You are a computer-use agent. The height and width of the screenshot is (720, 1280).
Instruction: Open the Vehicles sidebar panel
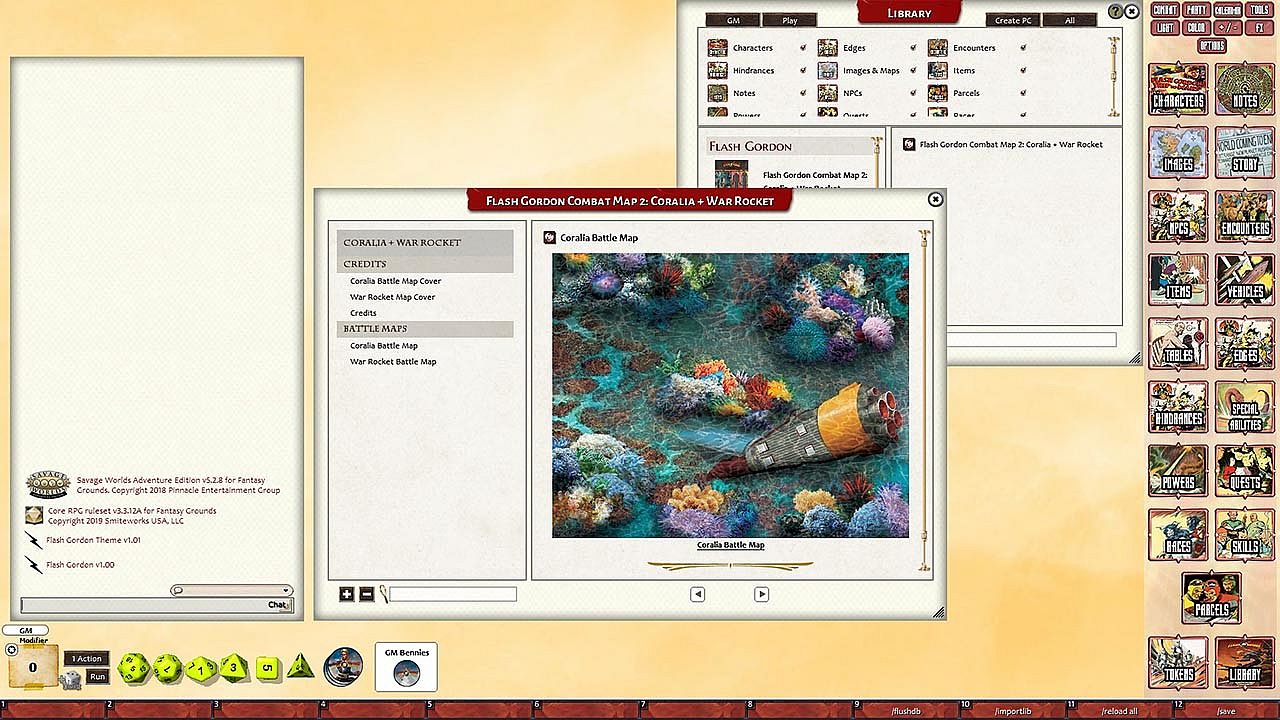point(1244,281)
